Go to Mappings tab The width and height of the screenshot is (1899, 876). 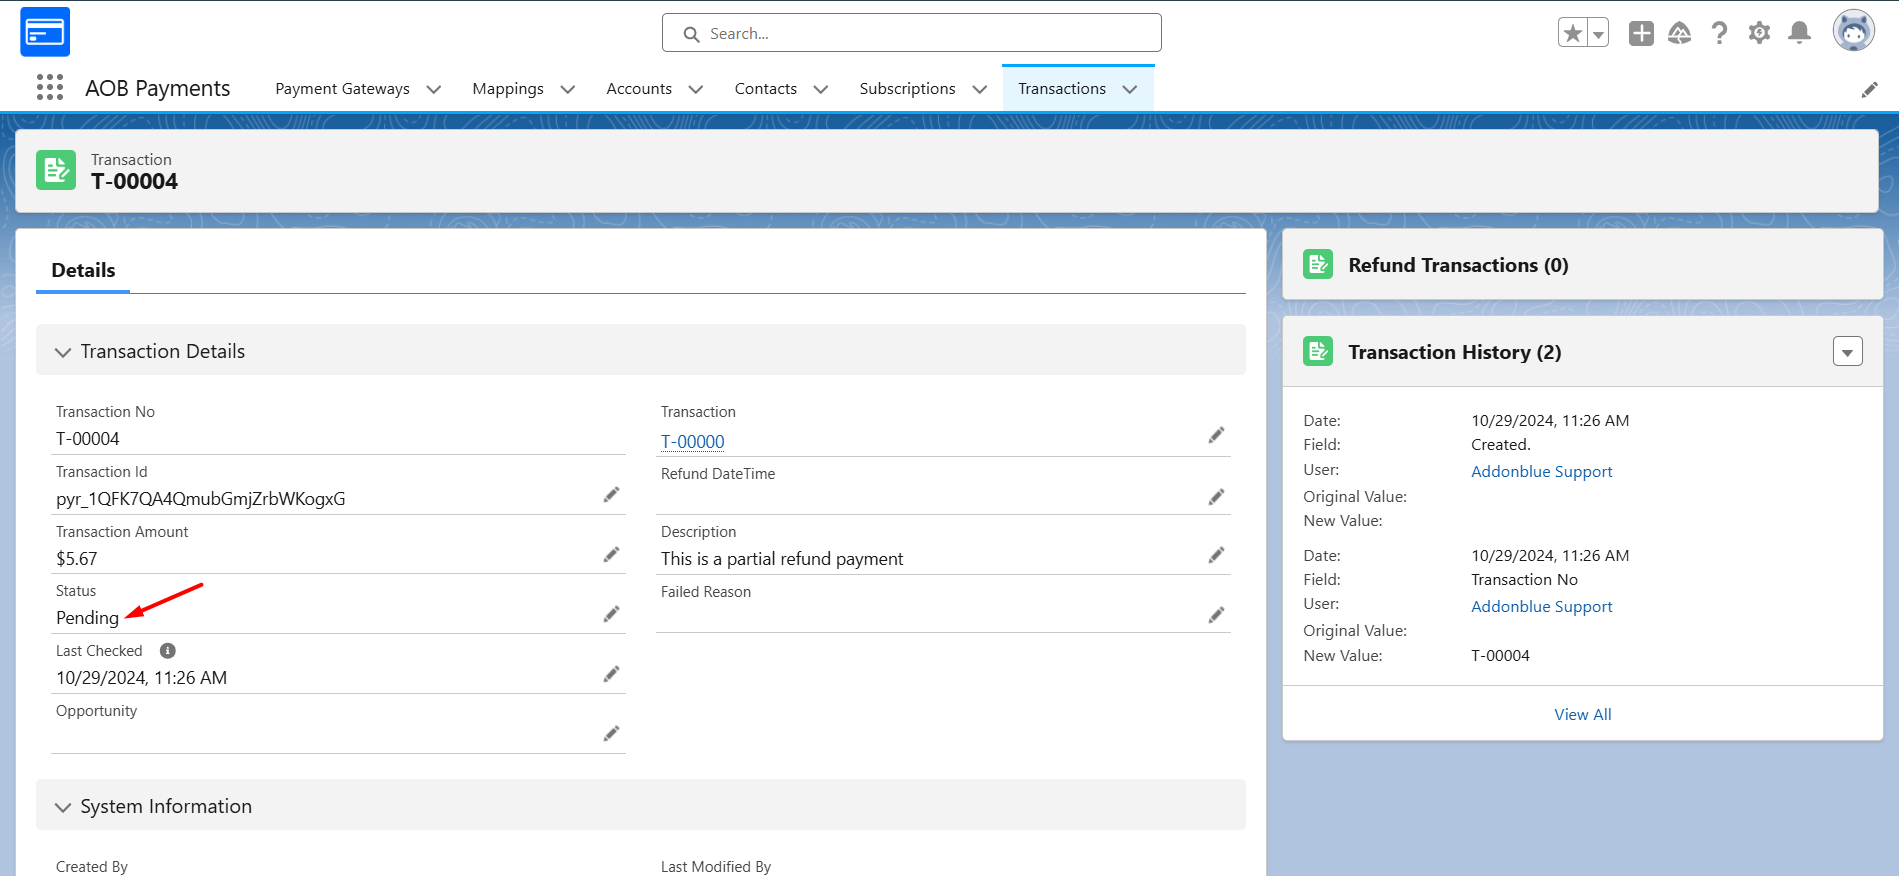point(508,89)
